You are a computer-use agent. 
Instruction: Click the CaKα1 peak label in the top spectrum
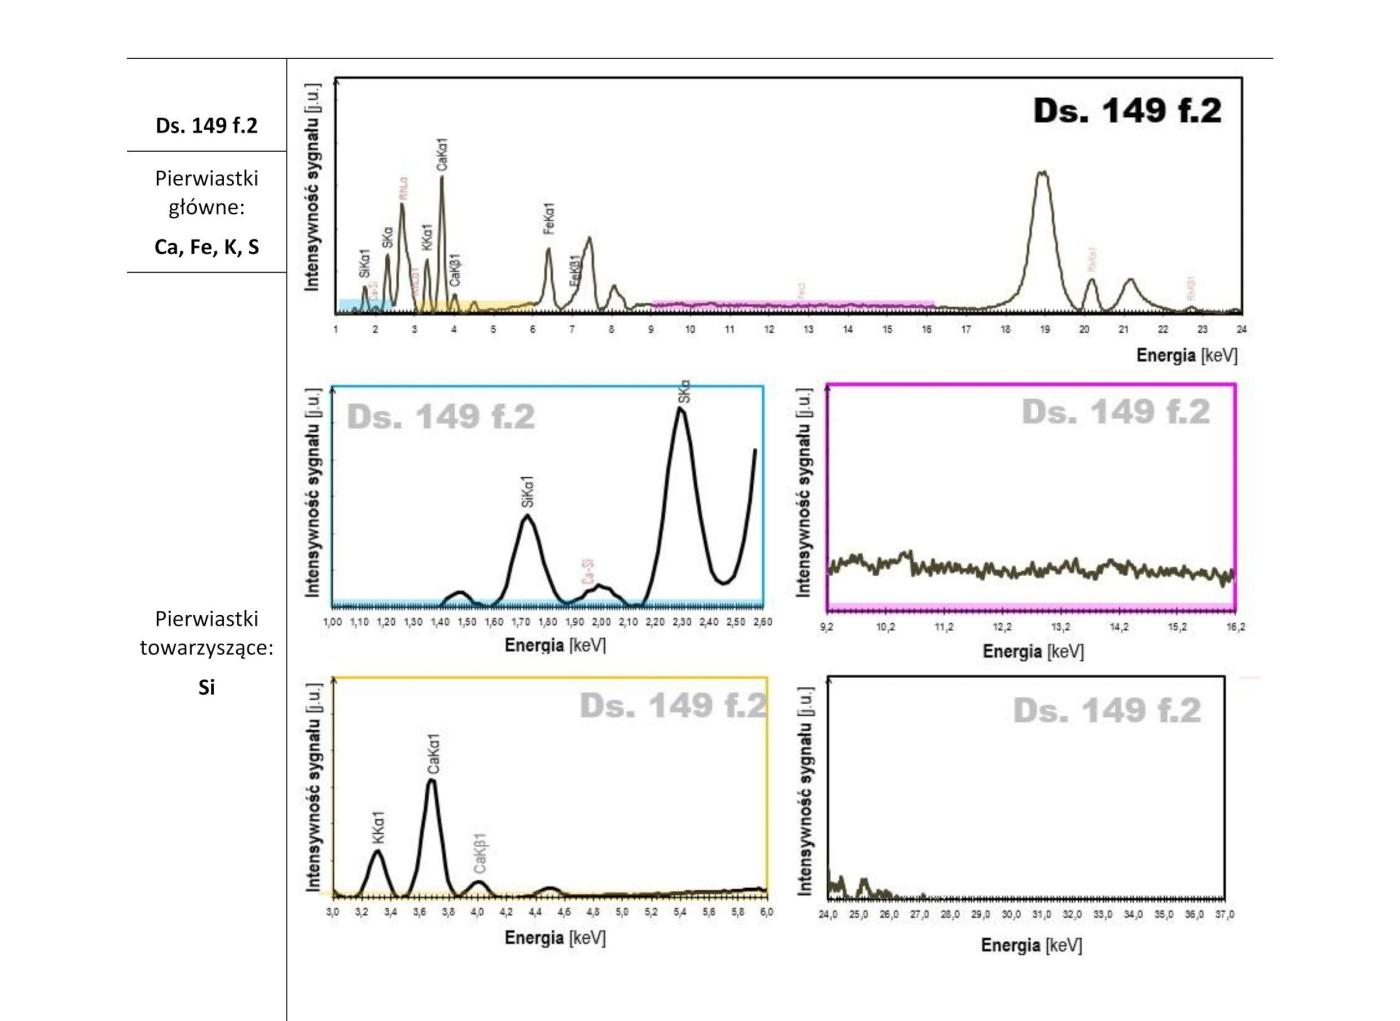tap(442, 155)
